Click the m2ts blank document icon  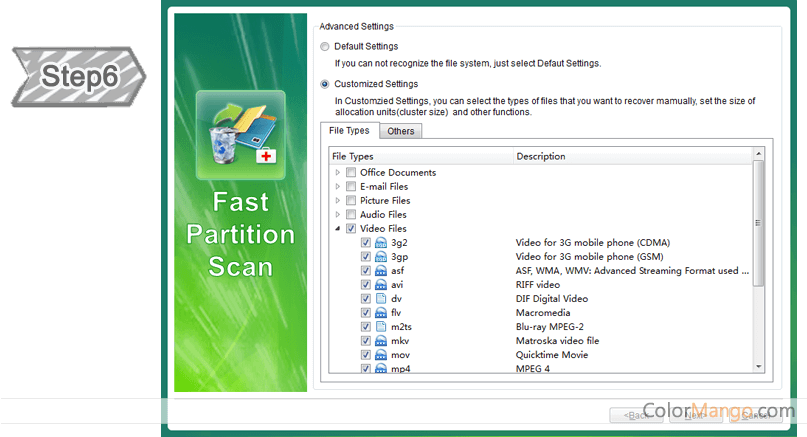coord(380,327)
